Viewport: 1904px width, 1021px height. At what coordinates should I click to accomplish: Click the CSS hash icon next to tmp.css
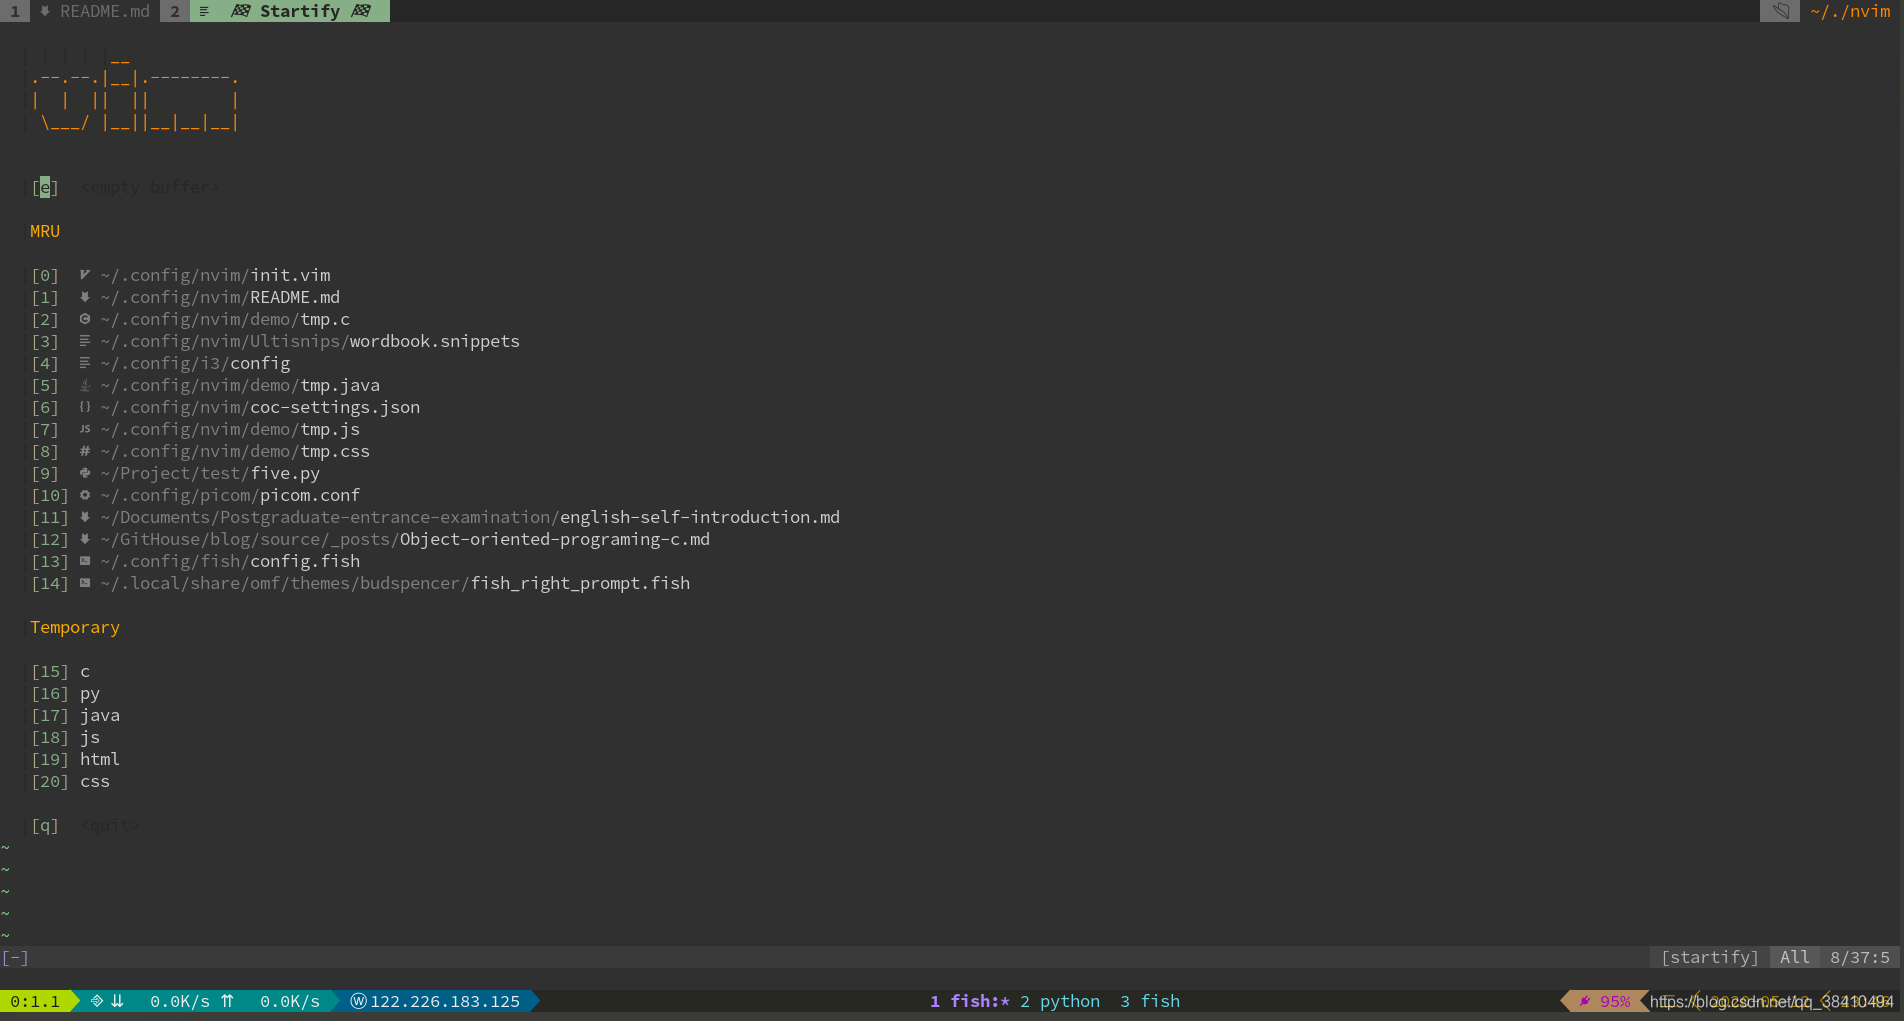pos(85,451)
